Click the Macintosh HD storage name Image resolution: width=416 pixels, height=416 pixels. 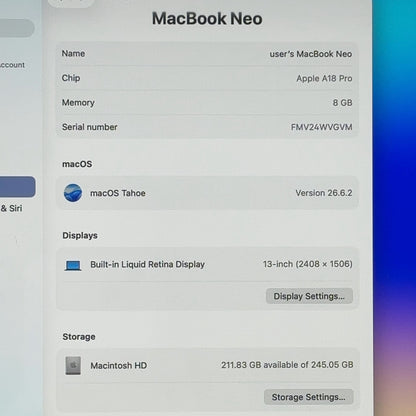click(x=118, y=366)
